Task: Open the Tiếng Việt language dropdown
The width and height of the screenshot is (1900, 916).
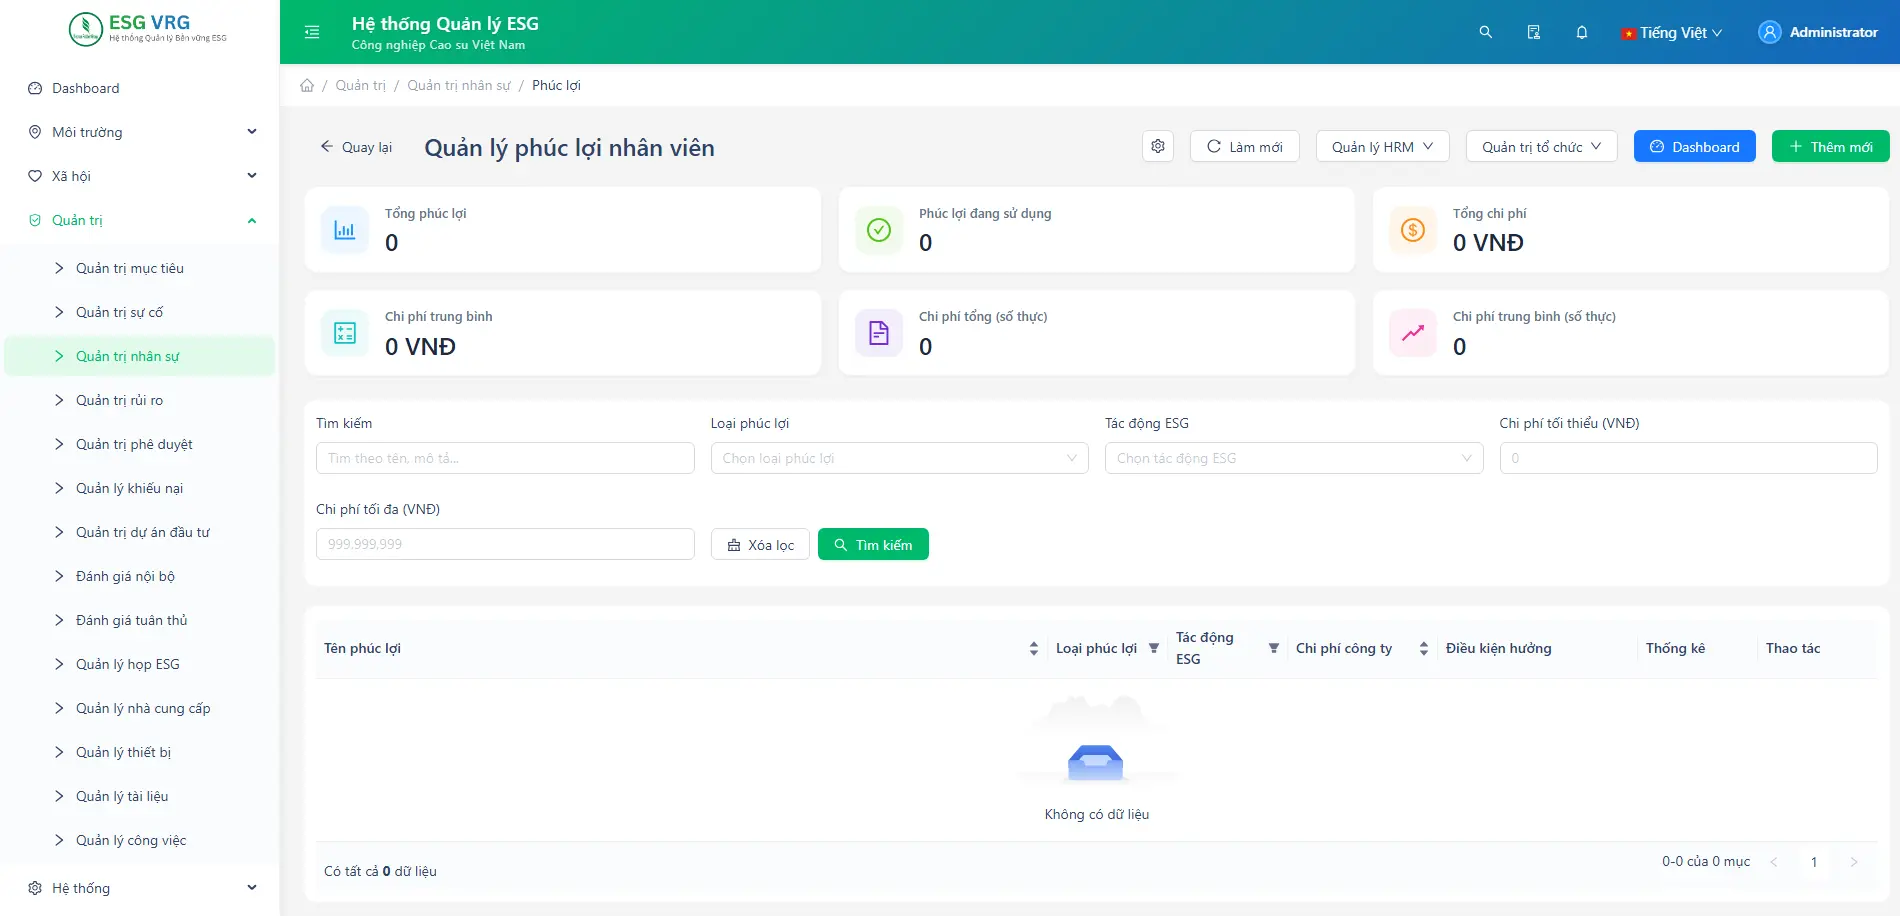Action: tap(1672, 32)
